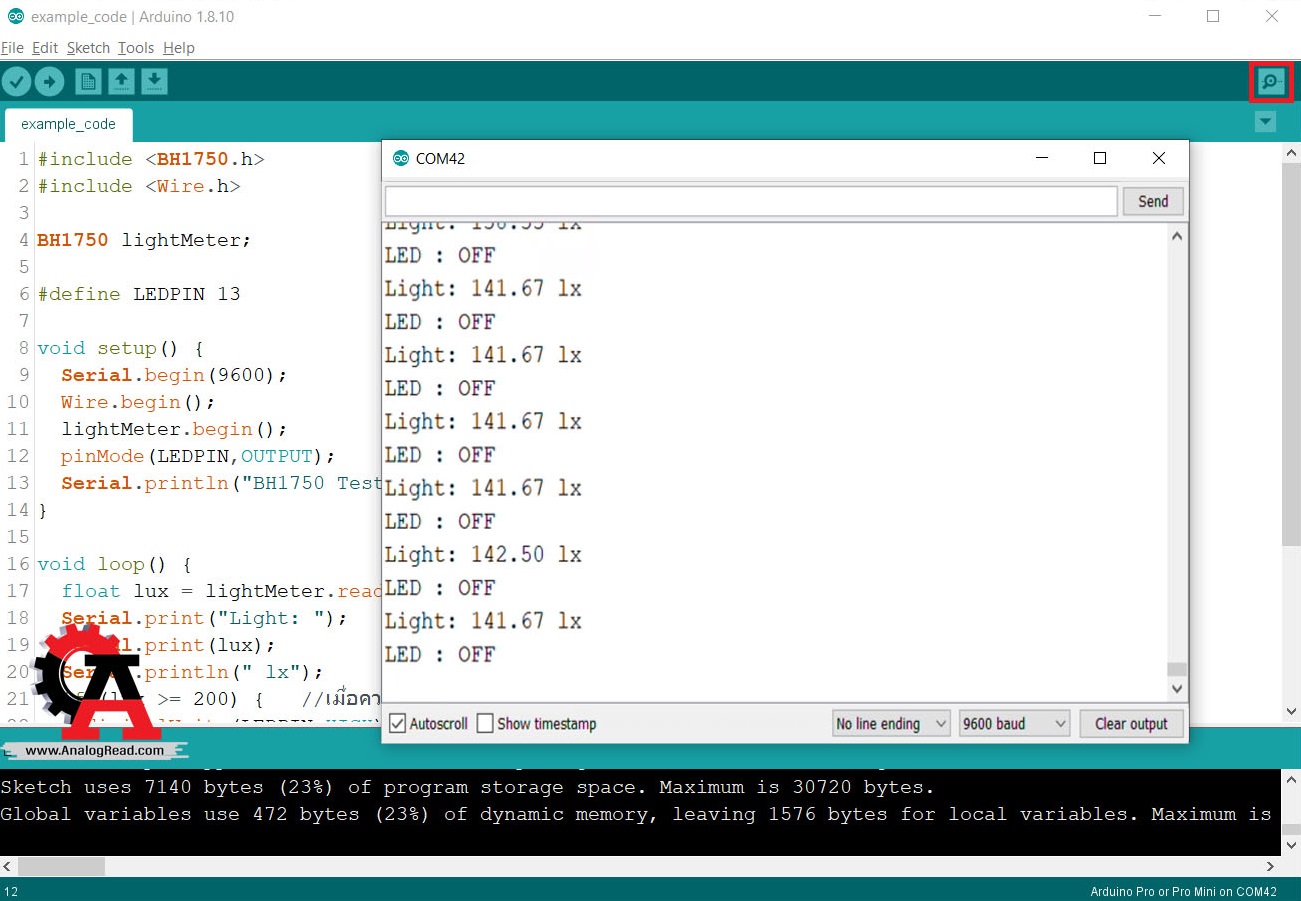Select the example_code tab
Screen dimensions: 1301x901
point(68,124)
